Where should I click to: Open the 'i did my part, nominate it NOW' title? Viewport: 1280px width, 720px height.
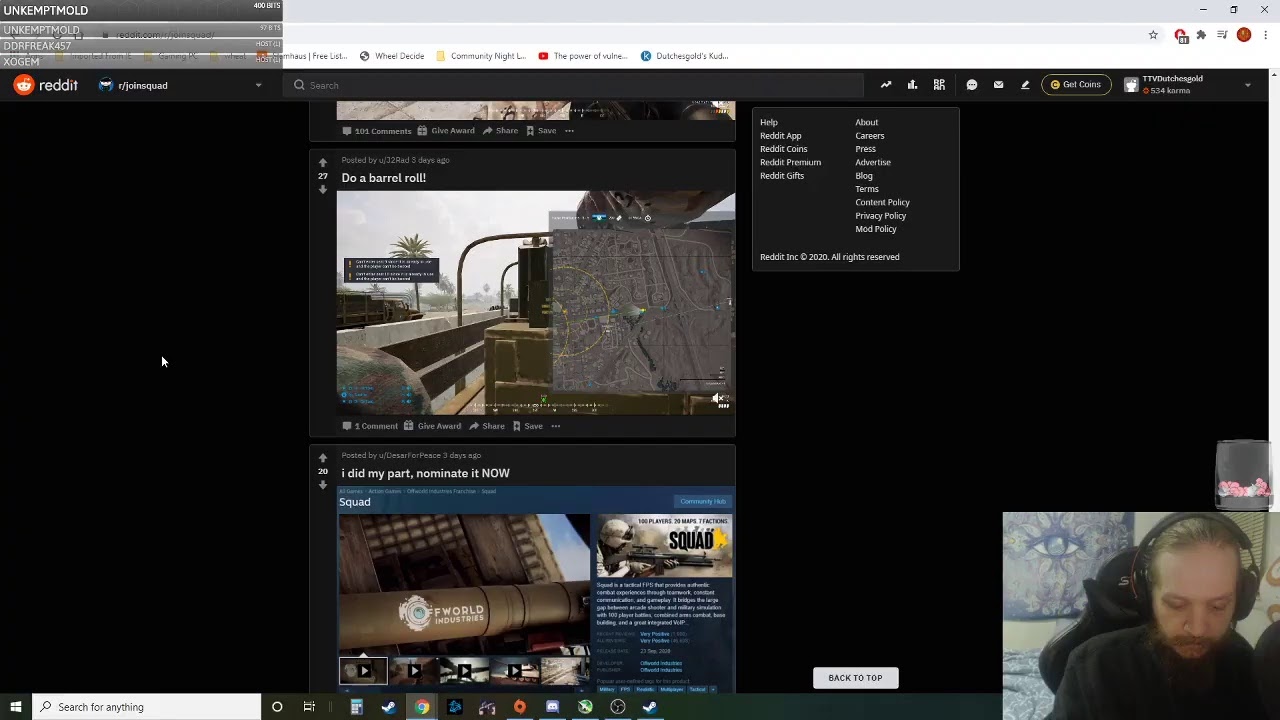(x=425, y=473)
